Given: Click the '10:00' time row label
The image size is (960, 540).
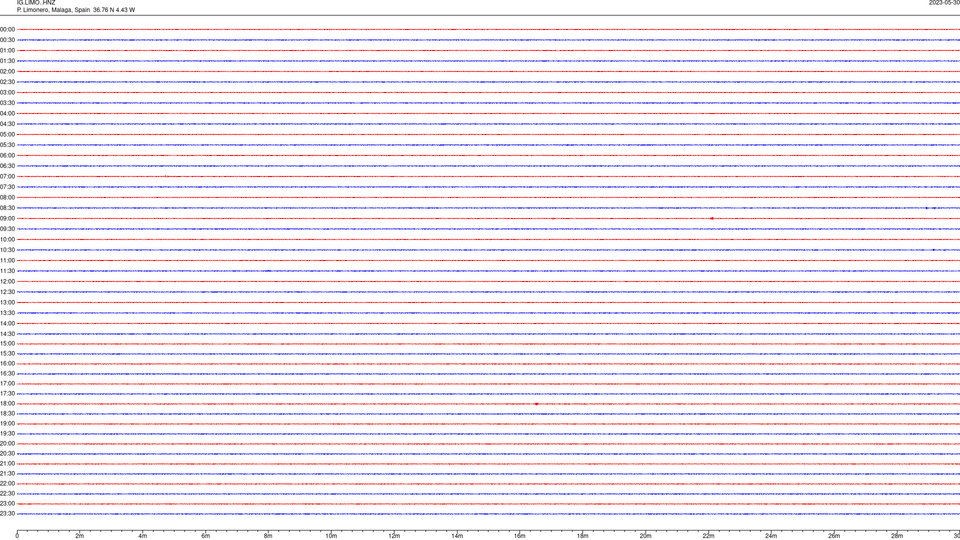Looking at the screenshot, I should click(x=7, y=239).
